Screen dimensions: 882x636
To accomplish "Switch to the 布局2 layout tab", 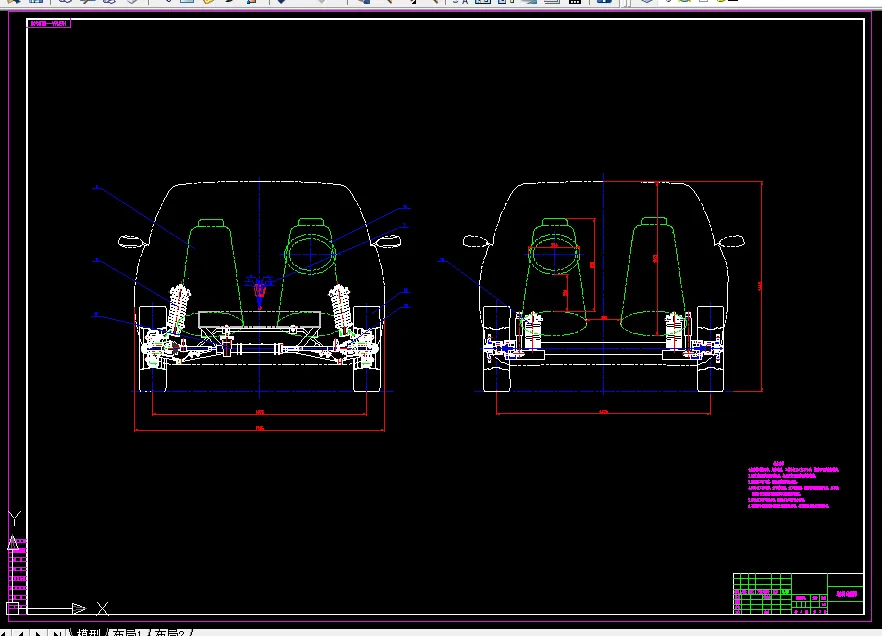I will pyautogui.click(x=169, y=633).
